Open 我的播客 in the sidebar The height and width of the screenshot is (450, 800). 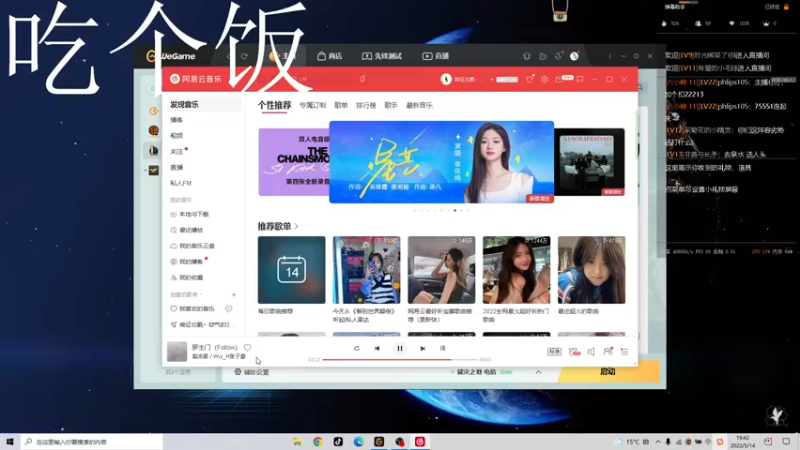(187, 262)
